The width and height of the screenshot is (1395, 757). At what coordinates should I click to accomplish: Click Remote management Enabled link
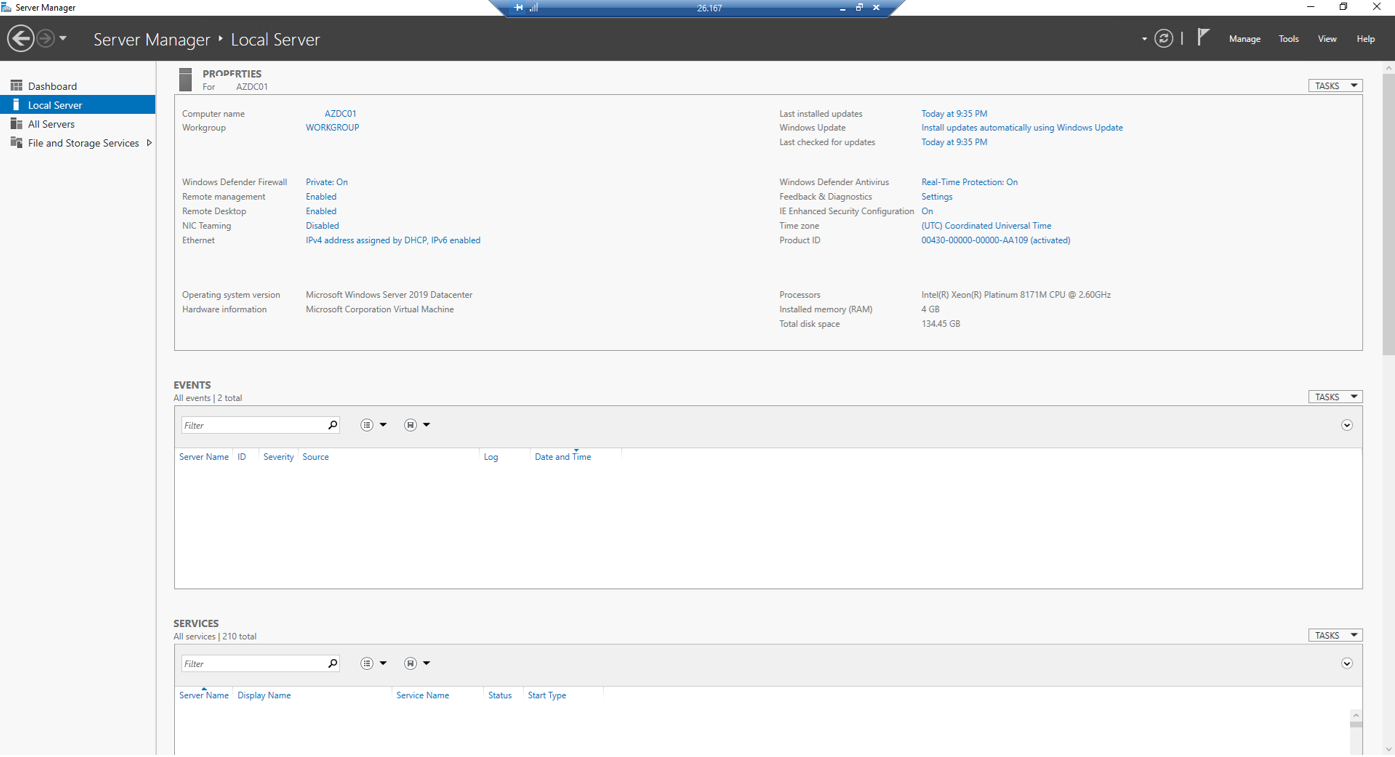(321, 197)
